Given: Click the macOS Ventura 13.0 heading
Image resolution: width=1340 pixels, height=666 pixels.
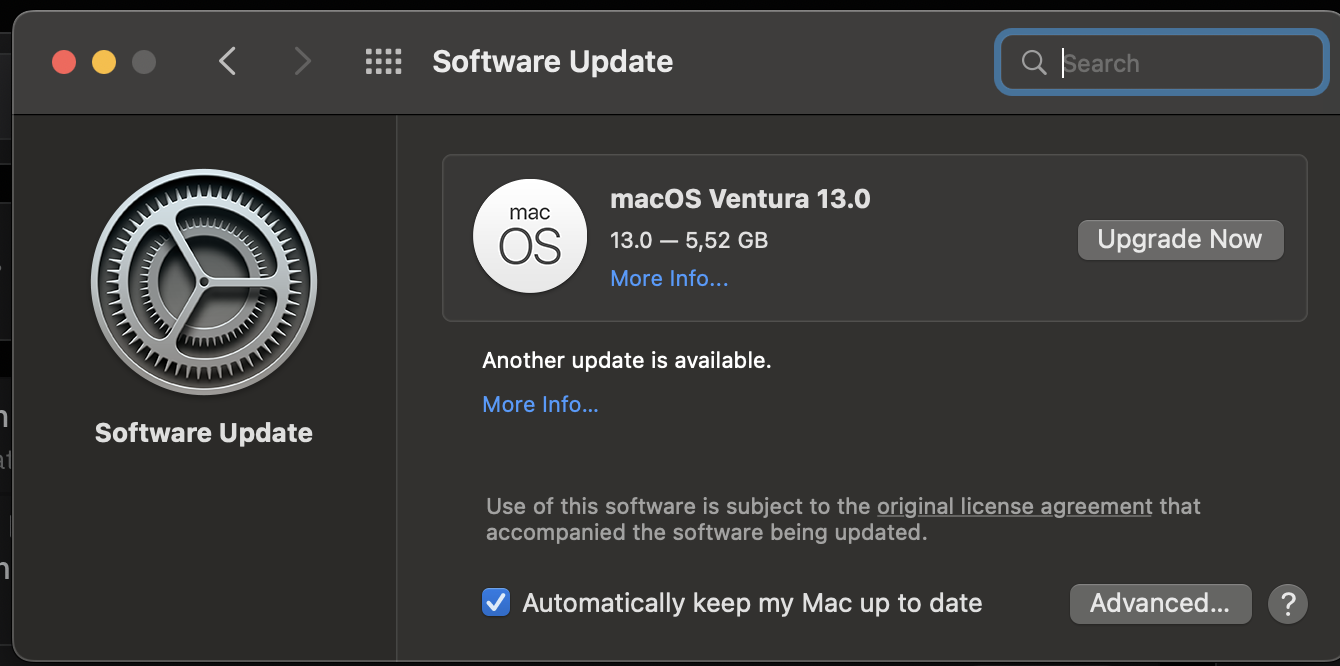Looking at the screenshot, I should [740, 199].
